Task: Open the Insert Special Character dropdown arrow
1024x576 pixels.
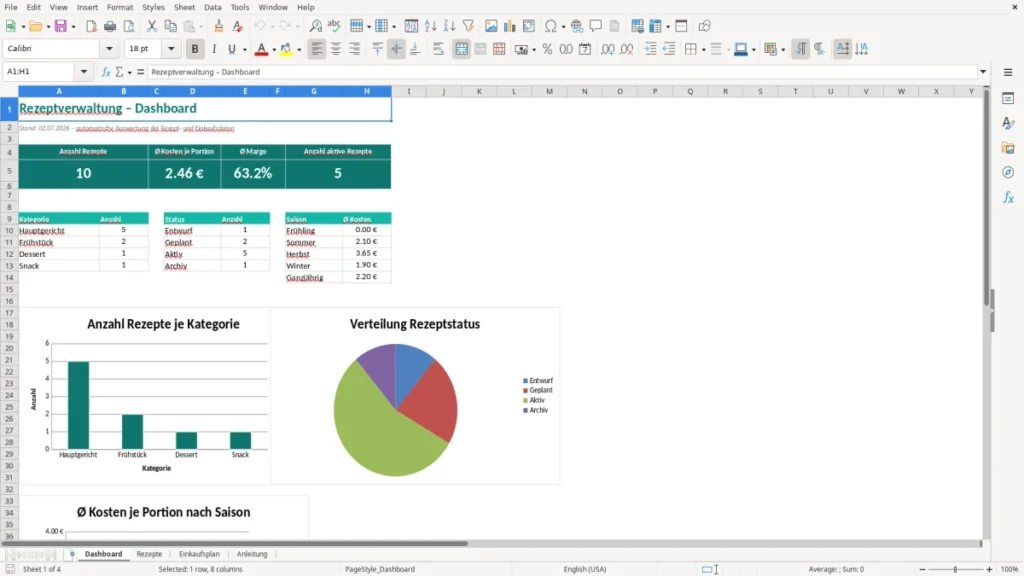Action: tap(563, 27)
